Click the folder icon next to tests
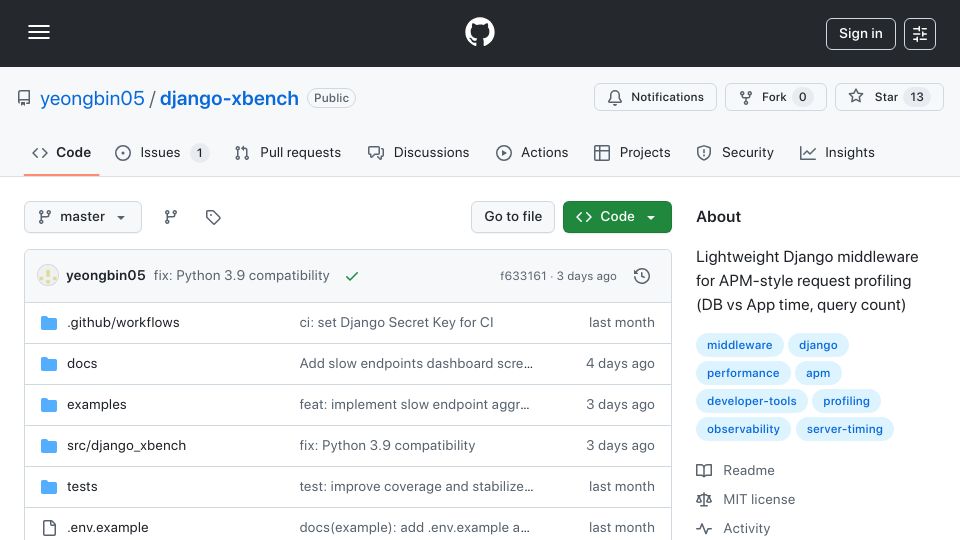 click(x=49, y=487)
